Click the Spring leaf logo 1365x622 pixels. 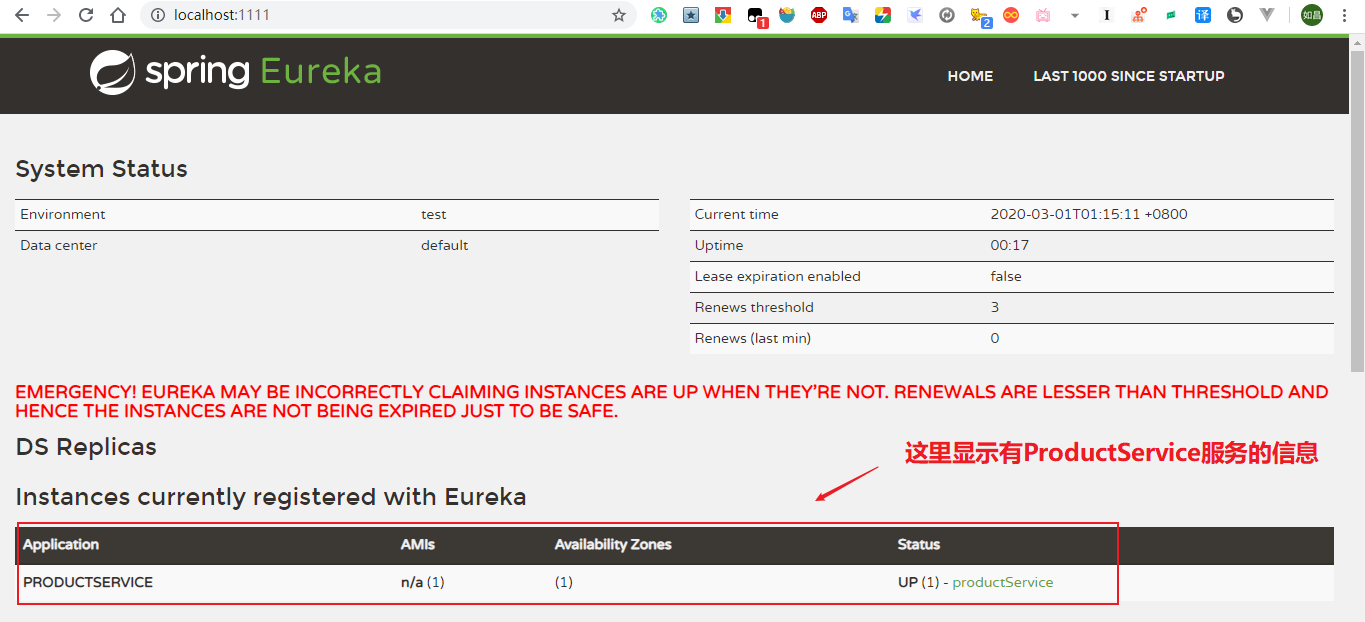[x=112, y=72]
